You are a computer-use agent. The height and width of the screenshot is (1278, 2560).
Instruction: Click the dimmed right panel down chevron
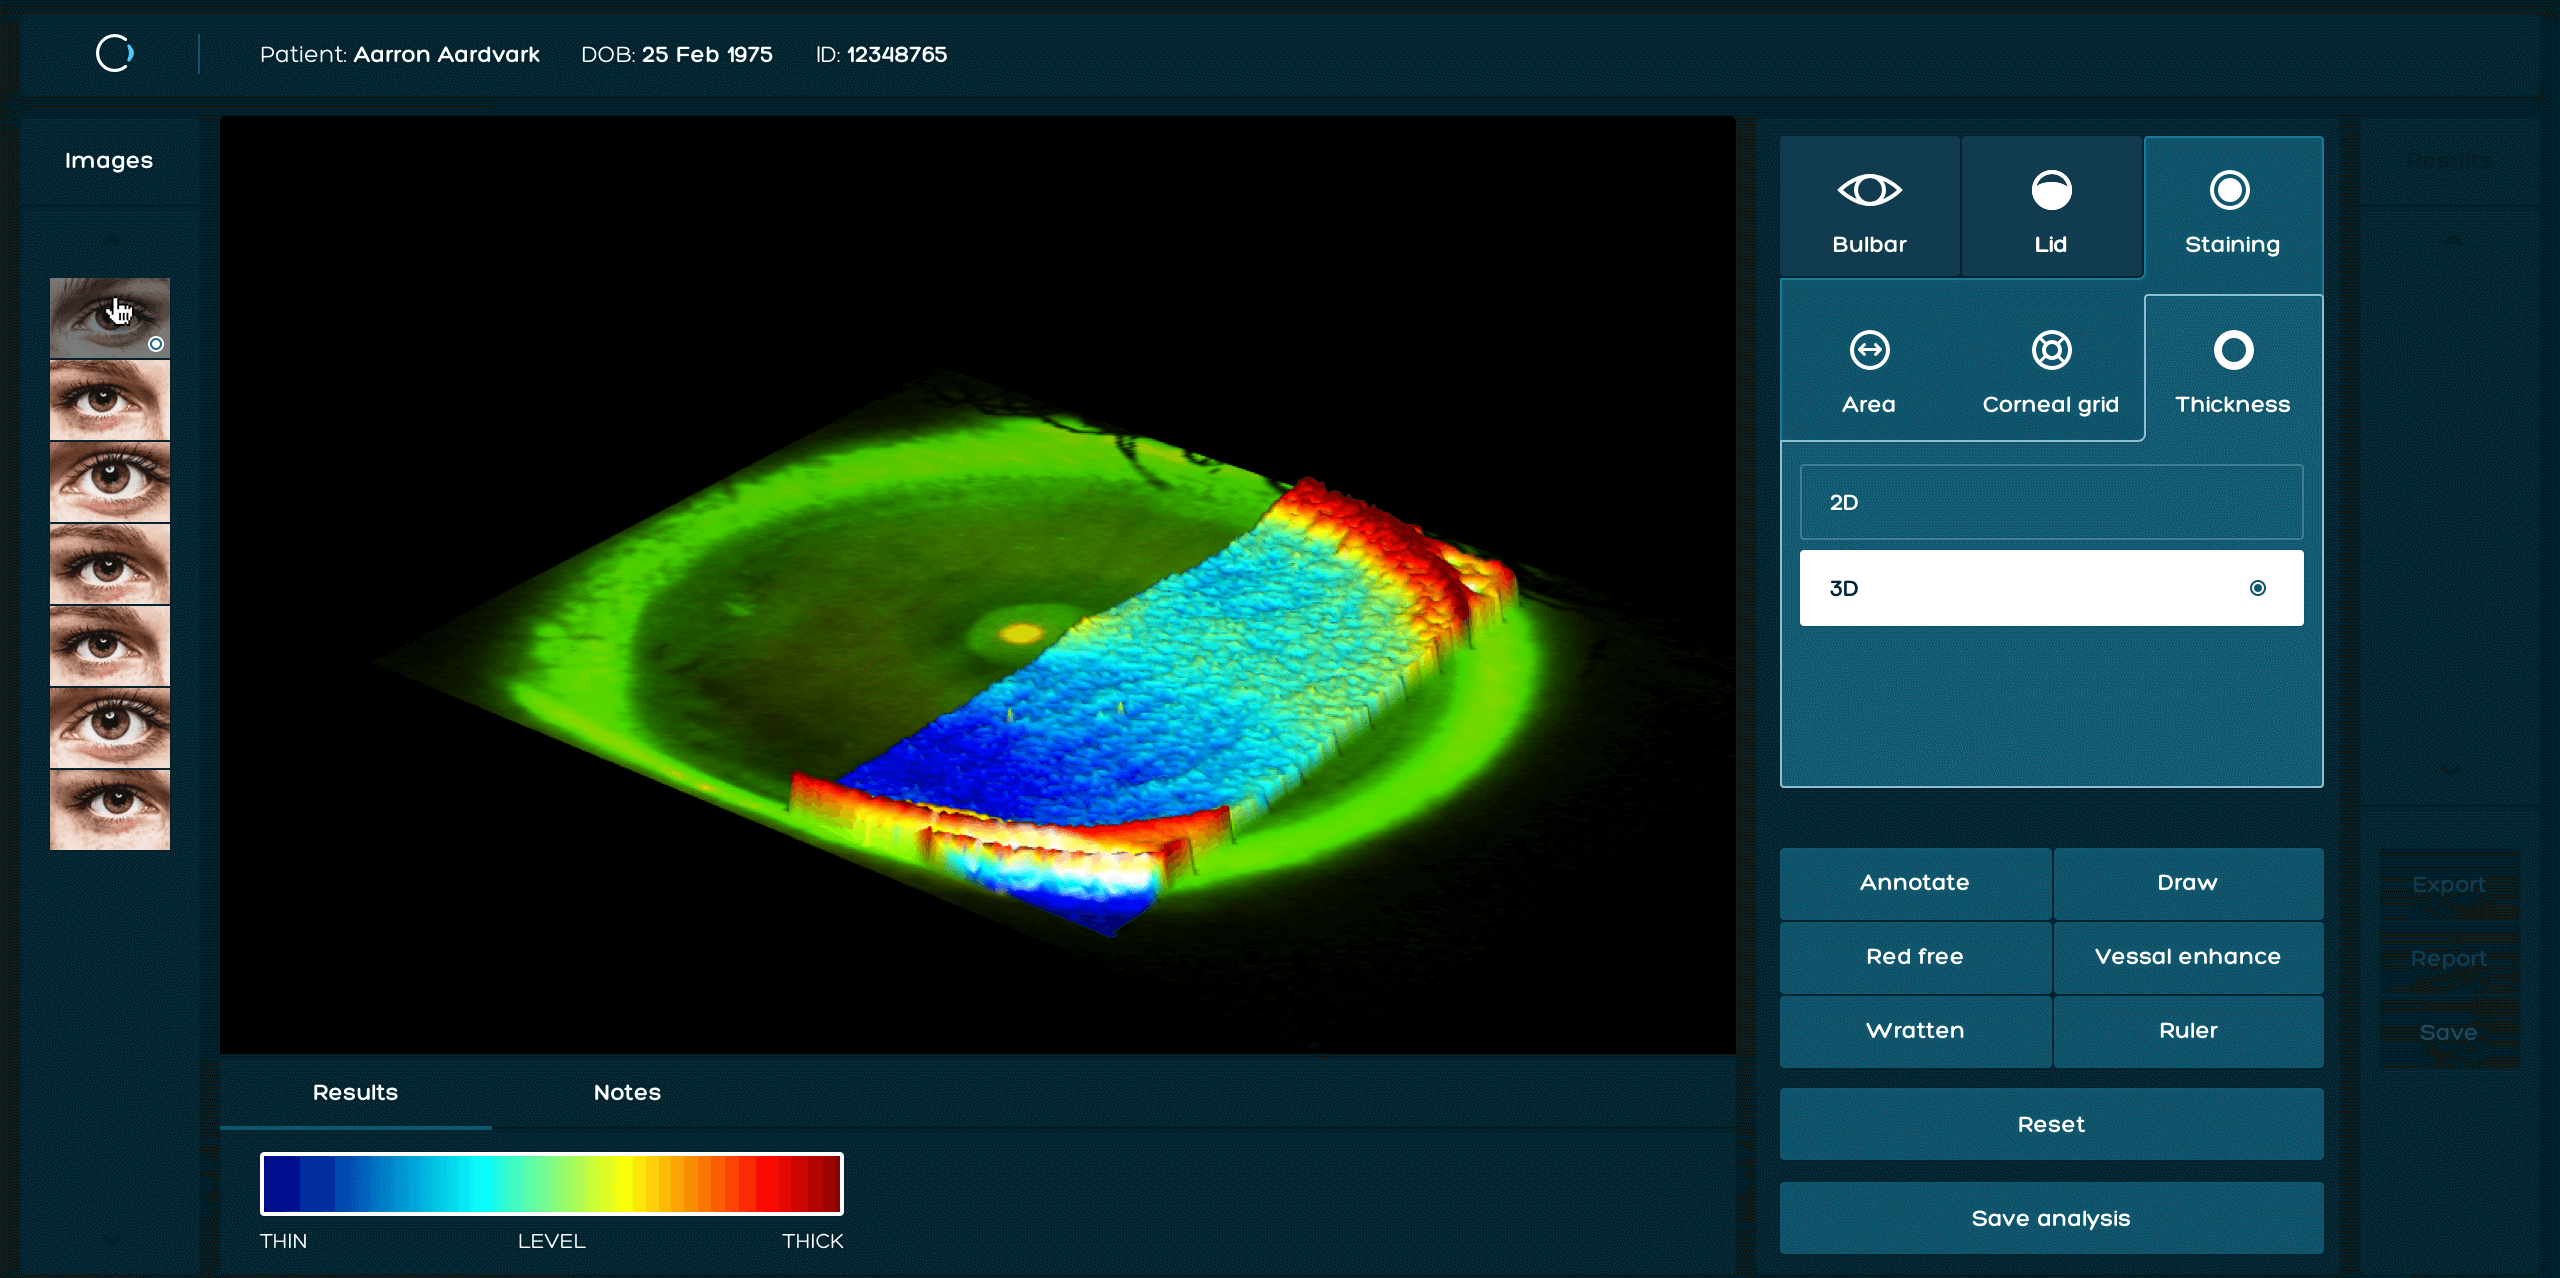click(x=2450, y=771)
